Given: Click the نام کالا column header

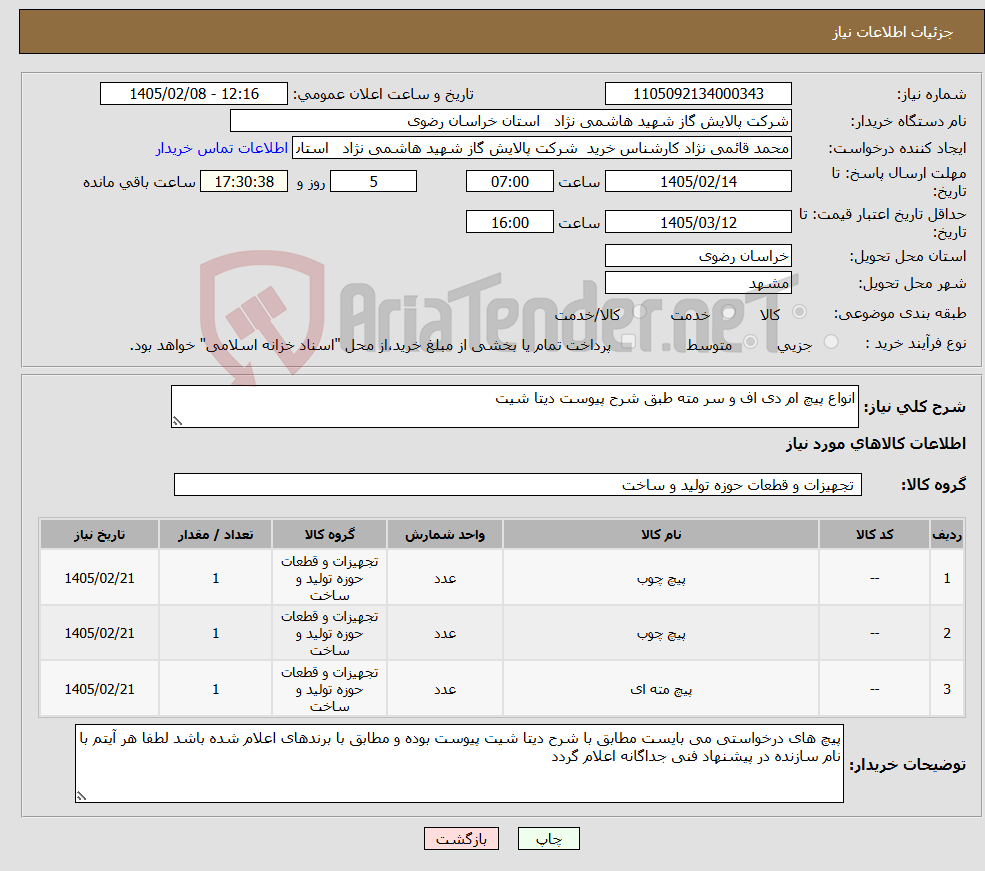Looking at the screenshot, I should point(661,534).
